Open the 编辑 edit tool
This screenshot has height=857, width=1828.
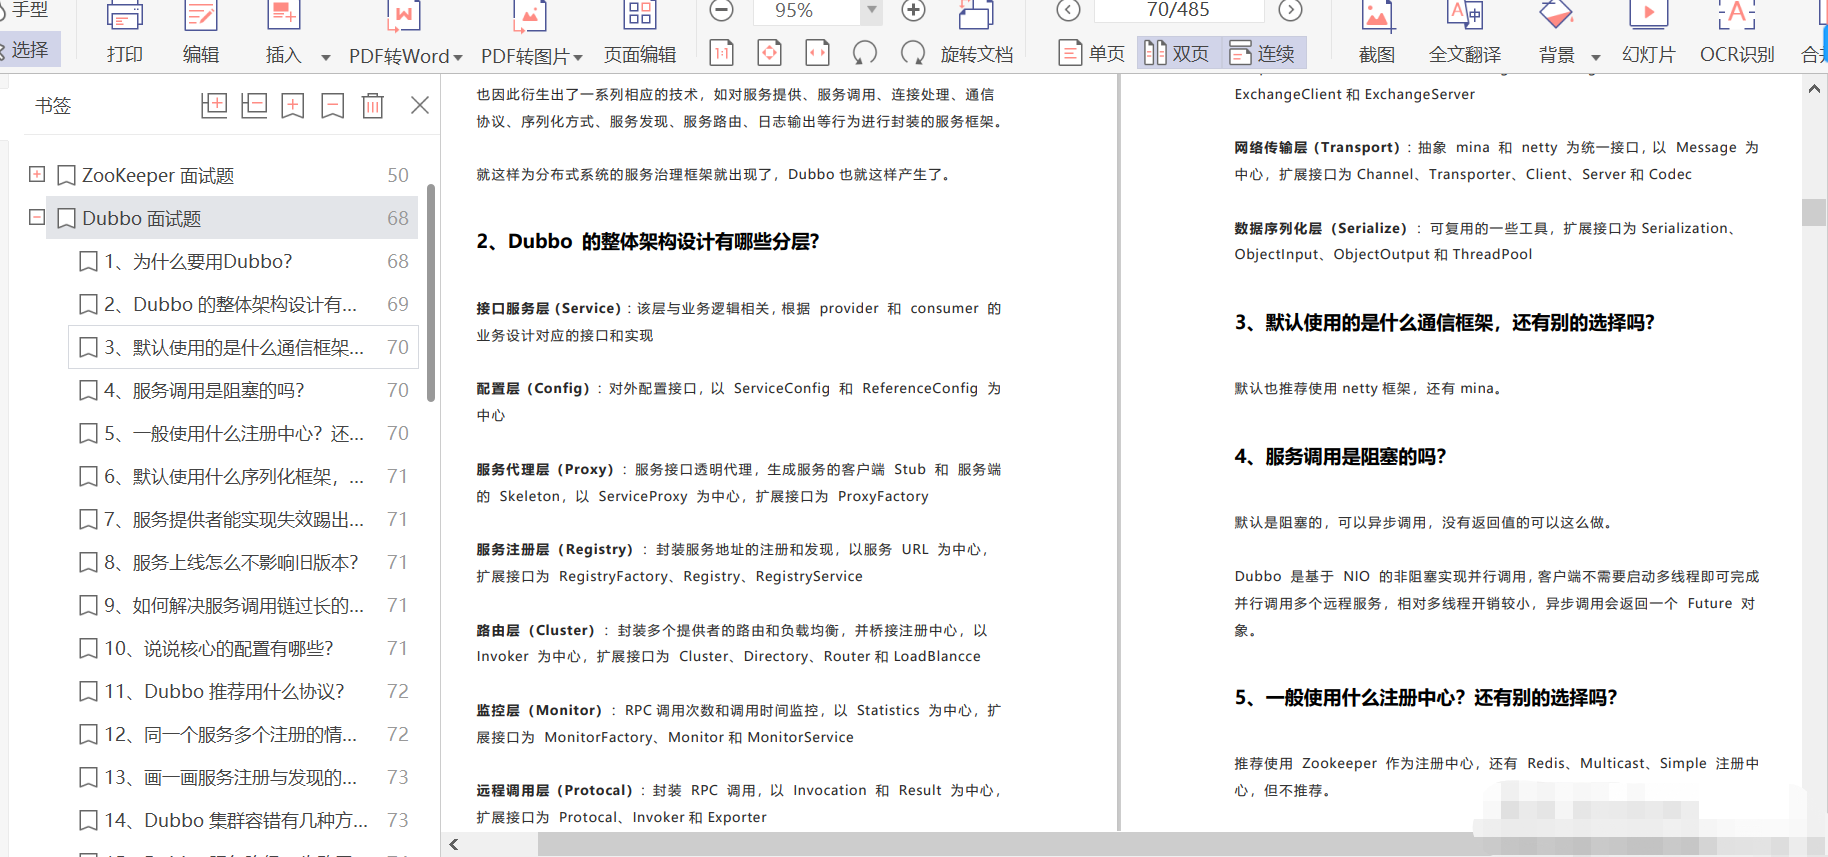(201, 33)
